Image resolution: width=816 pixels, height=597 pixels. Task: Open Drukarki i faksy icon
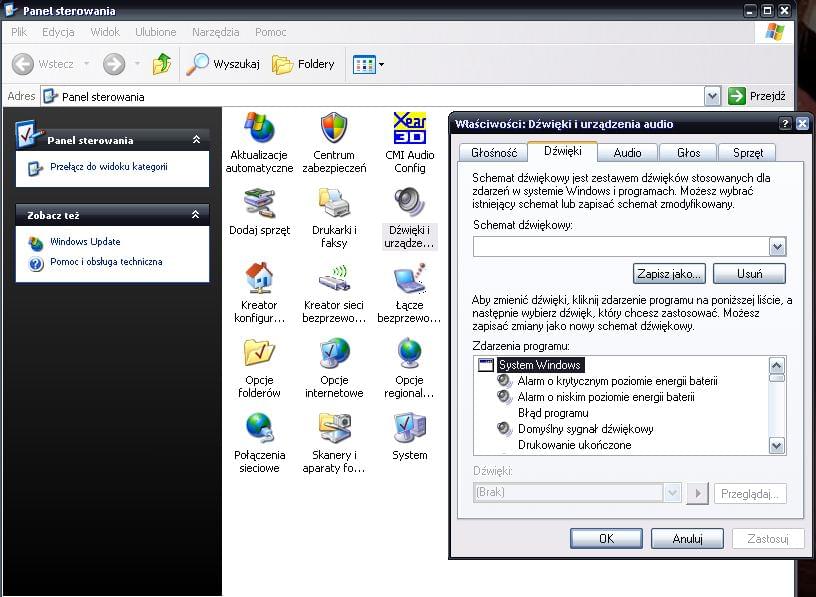(x=334, y=203)
